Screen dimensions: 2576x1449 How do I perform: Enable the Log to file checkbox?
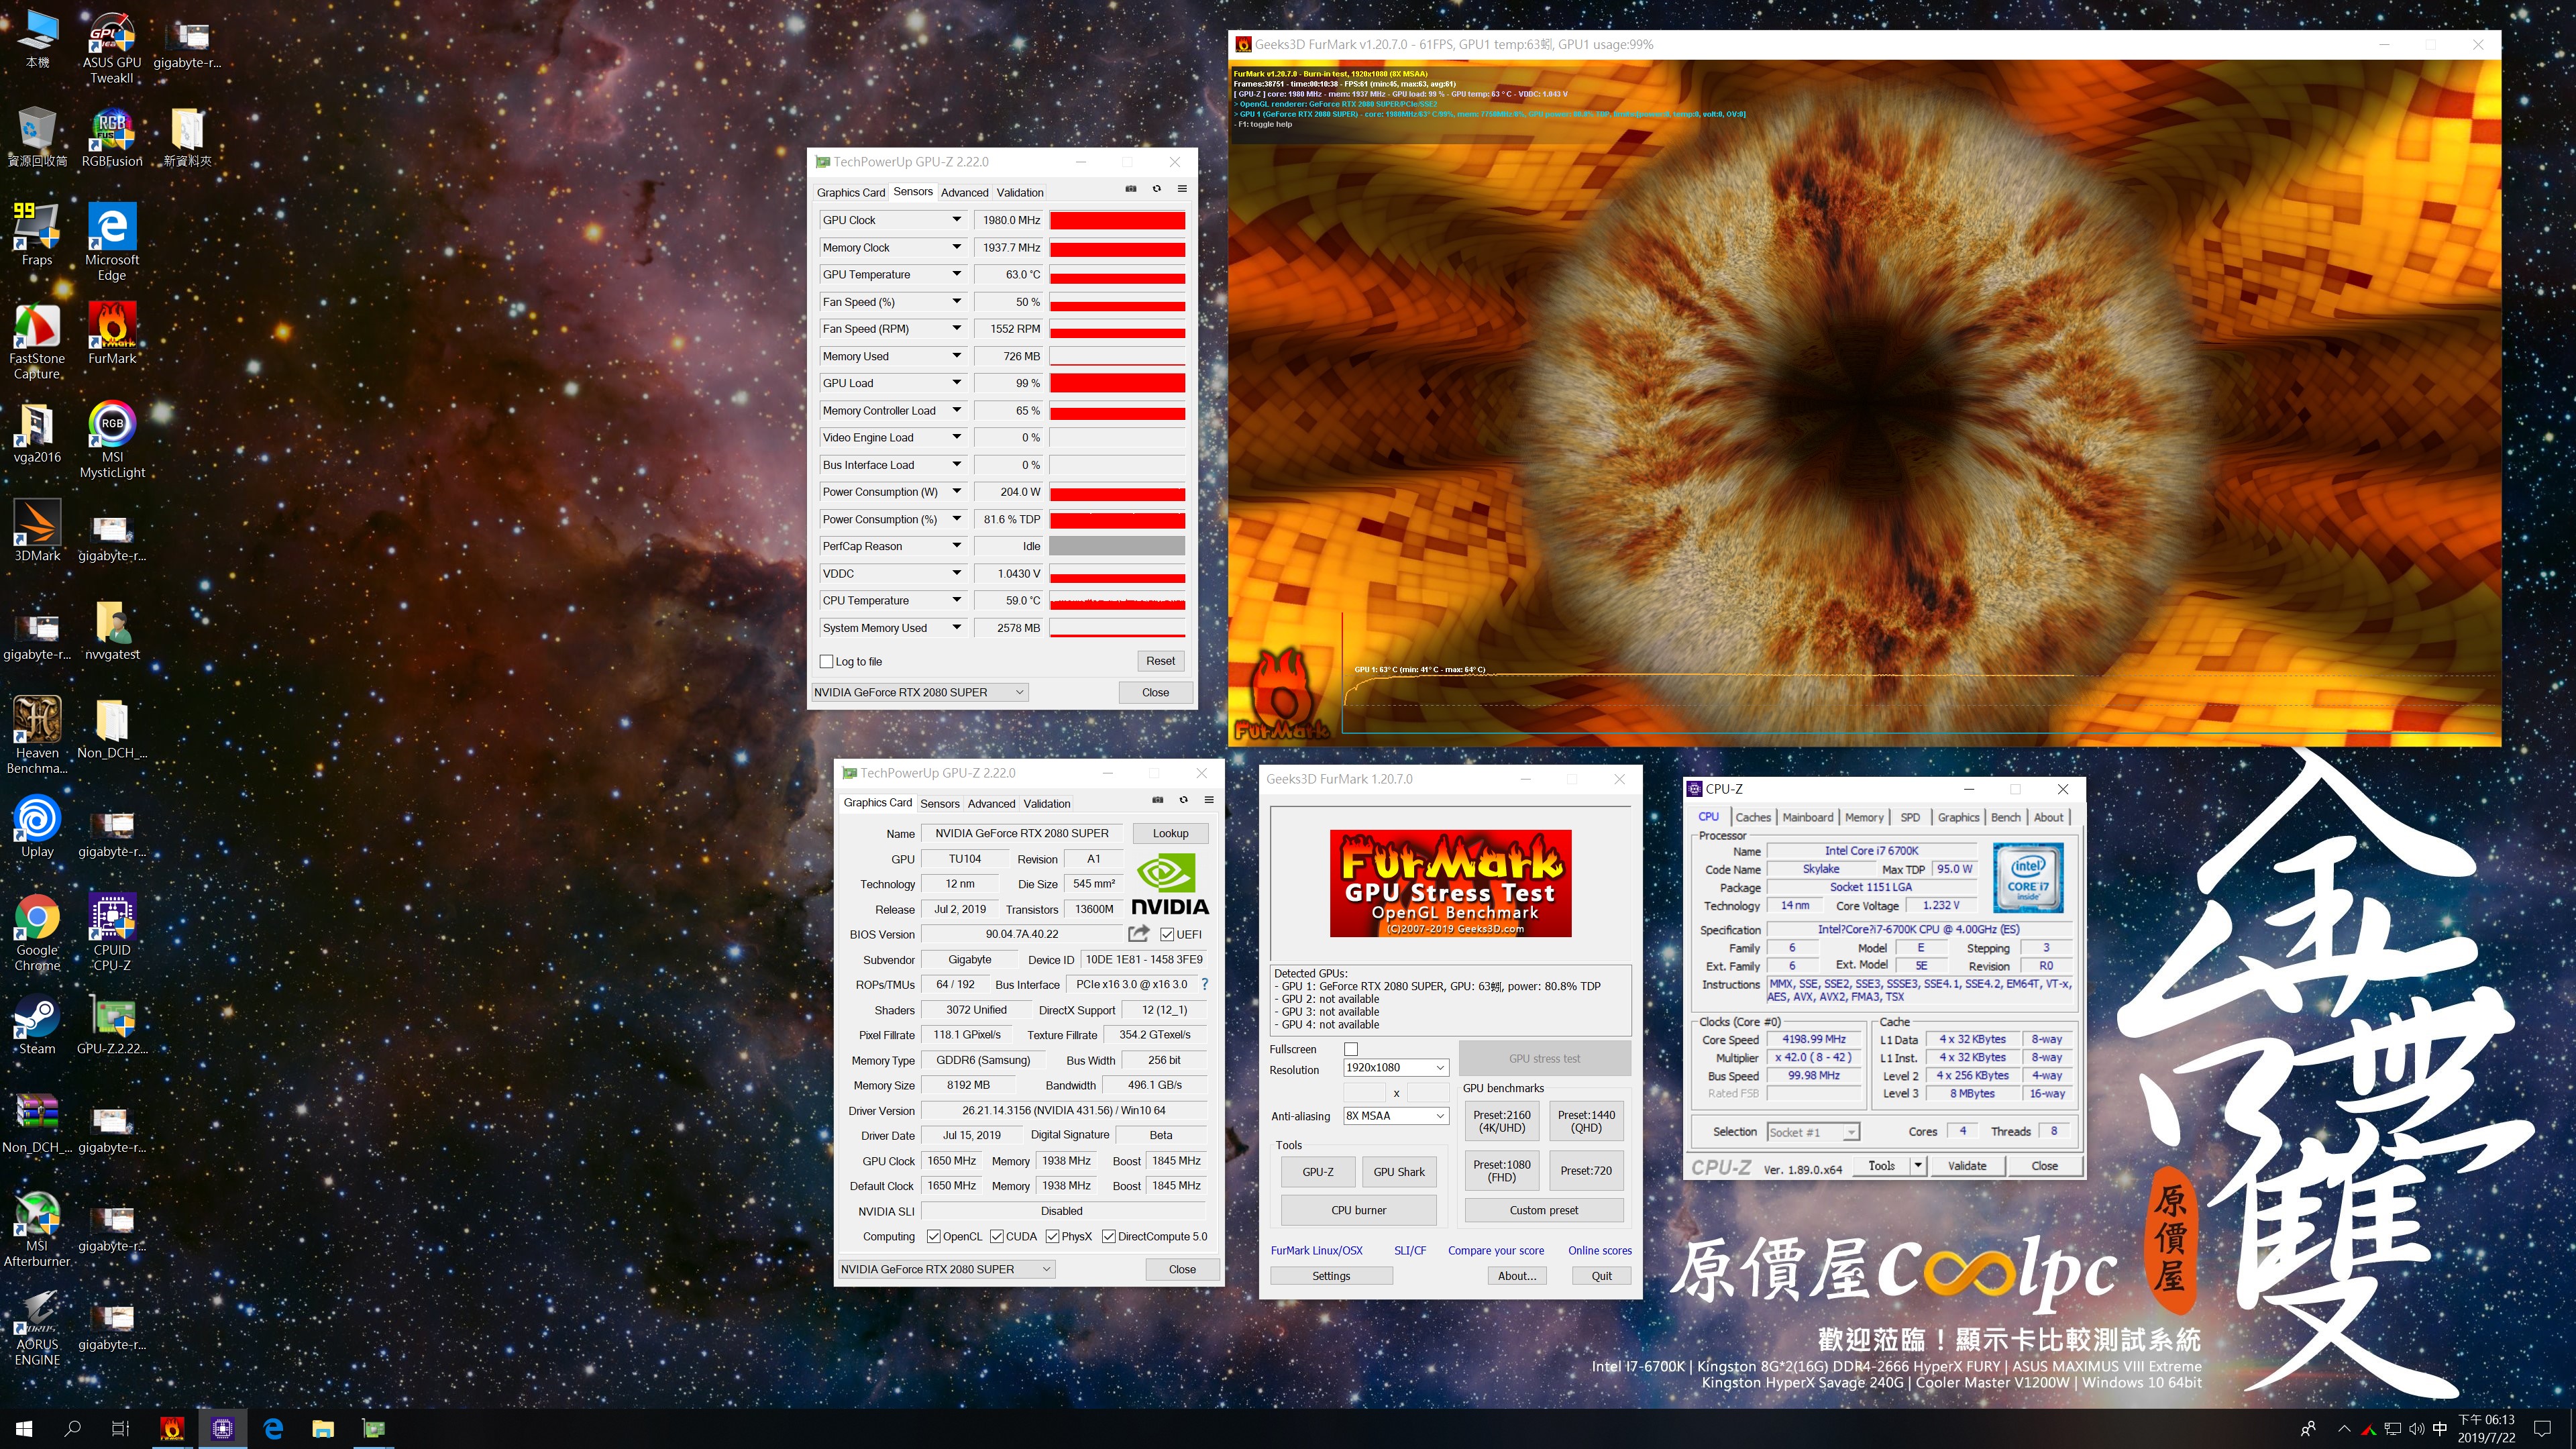pos(826,661)
